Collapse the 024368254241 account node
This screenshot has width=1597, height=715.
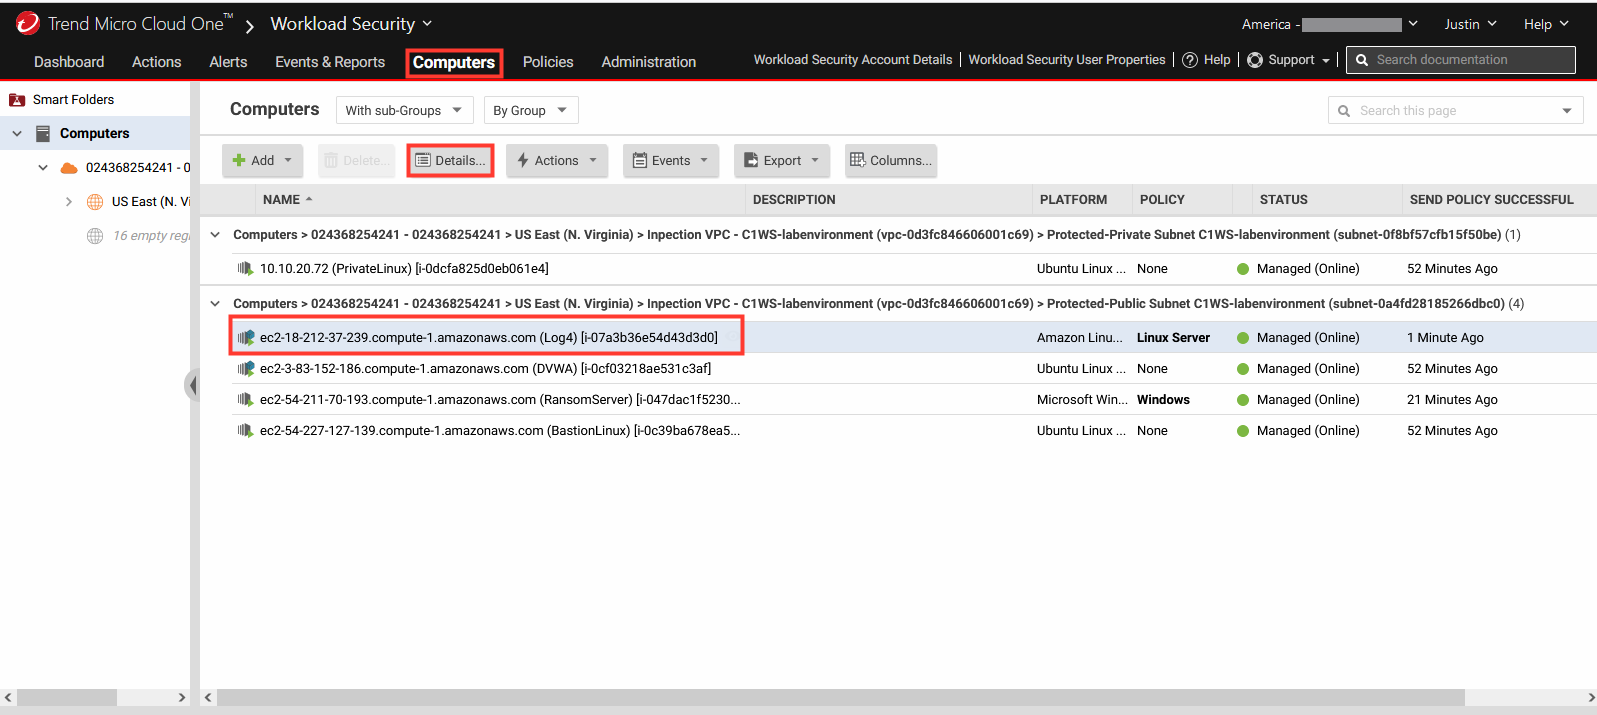point(43,168)
